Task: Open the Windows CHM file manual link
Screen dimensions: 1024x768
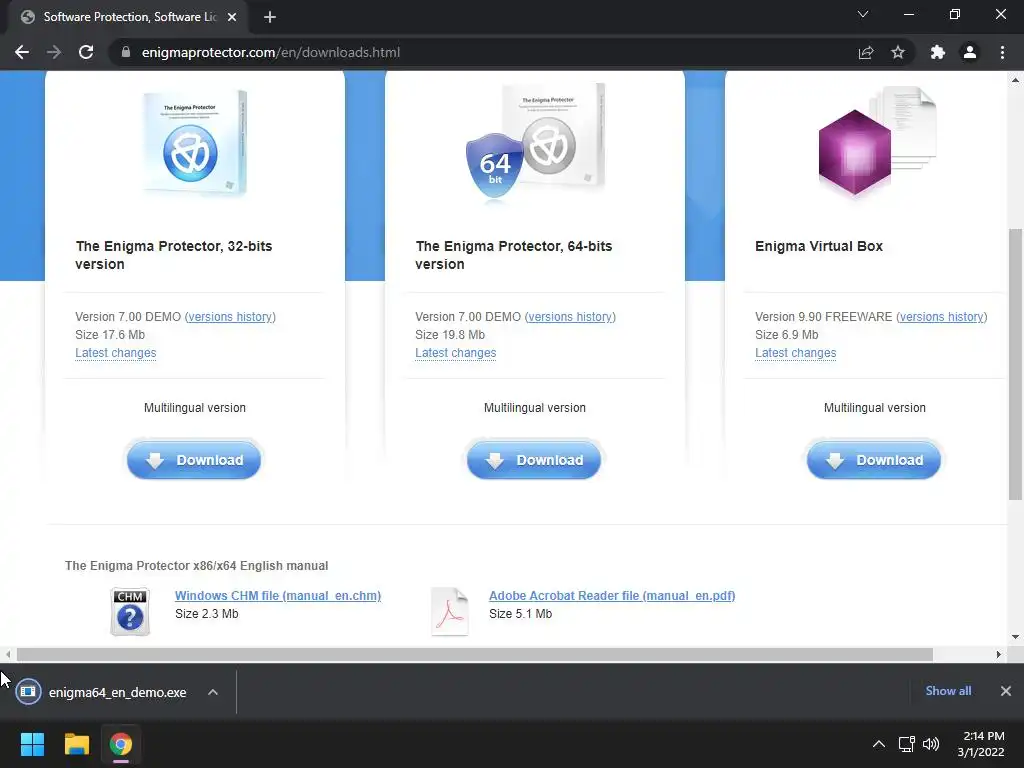Action: click(278, 596)
